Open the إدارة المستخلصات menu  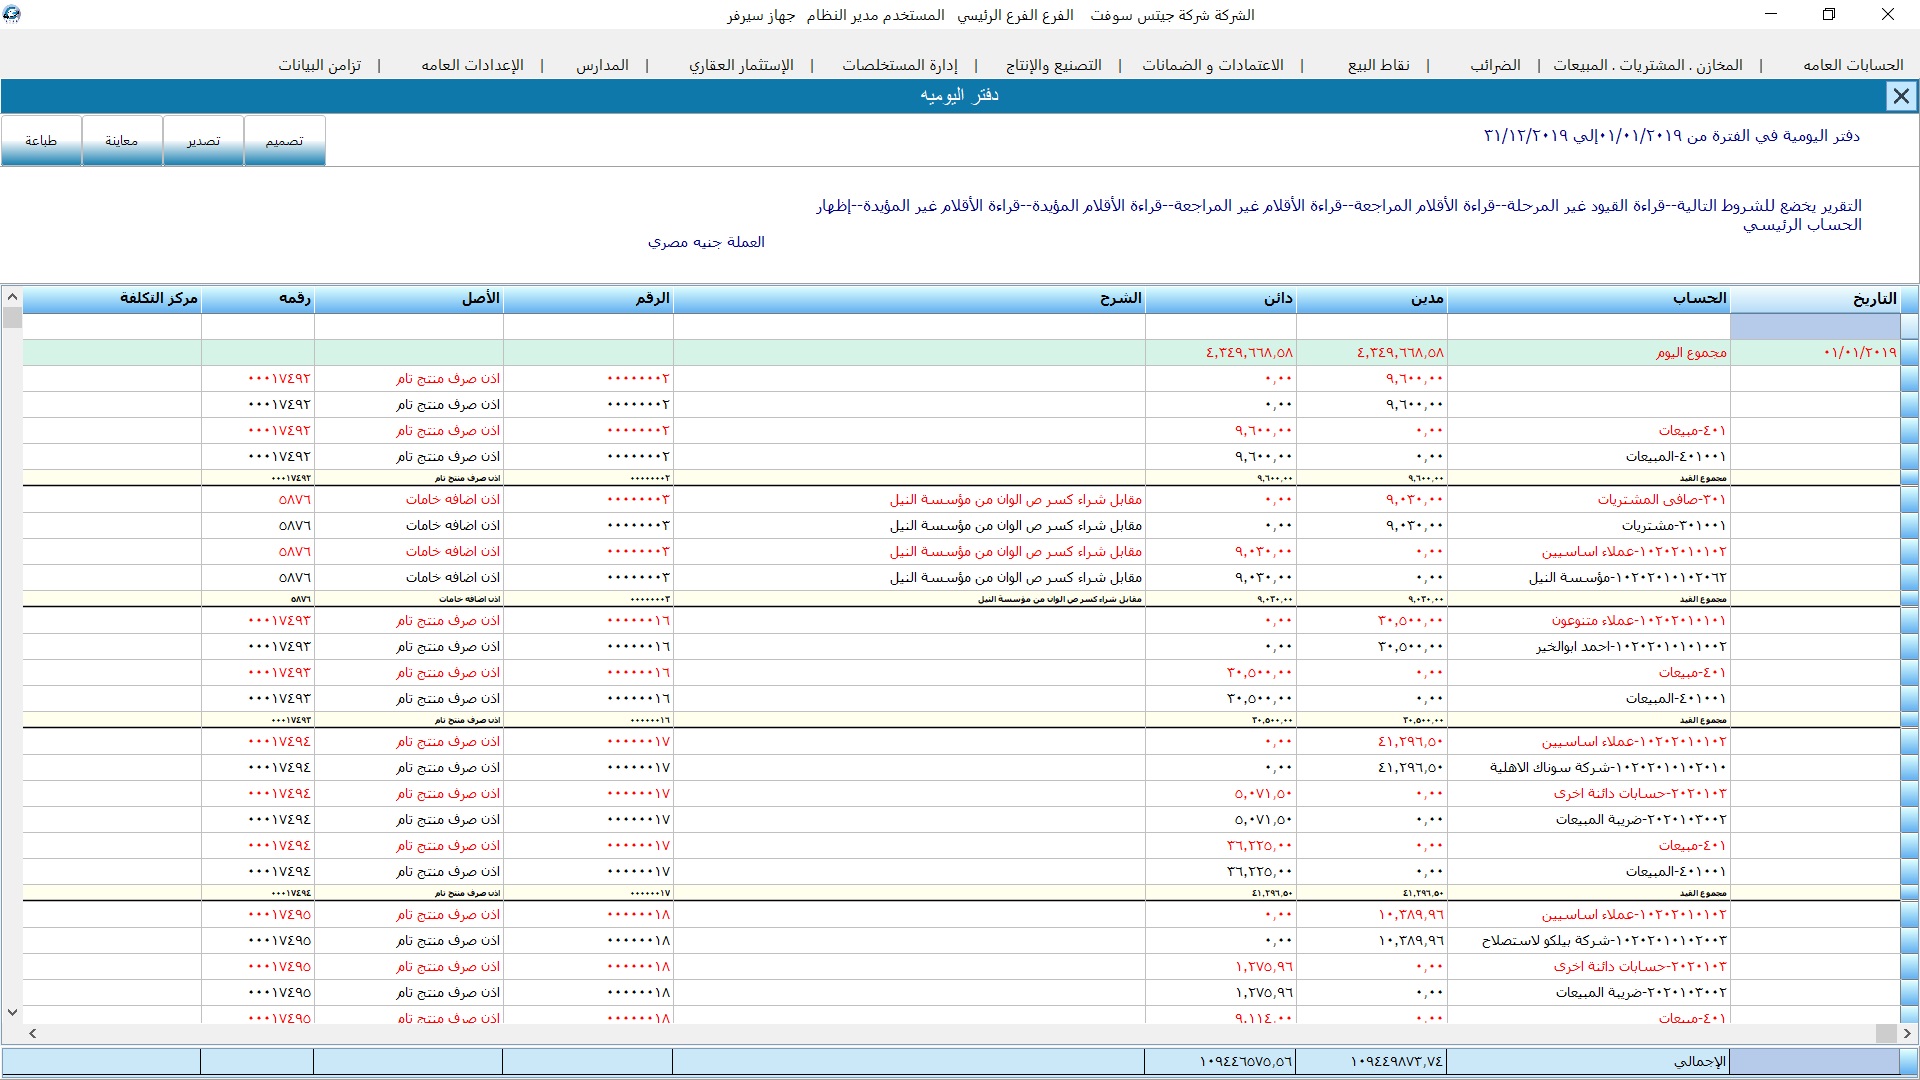(x=900, y=65)
